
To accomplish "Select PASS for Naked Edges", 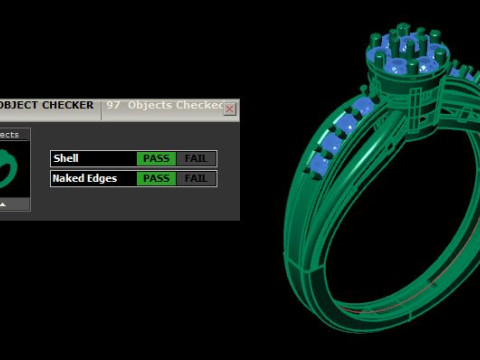I will (156, 179).
